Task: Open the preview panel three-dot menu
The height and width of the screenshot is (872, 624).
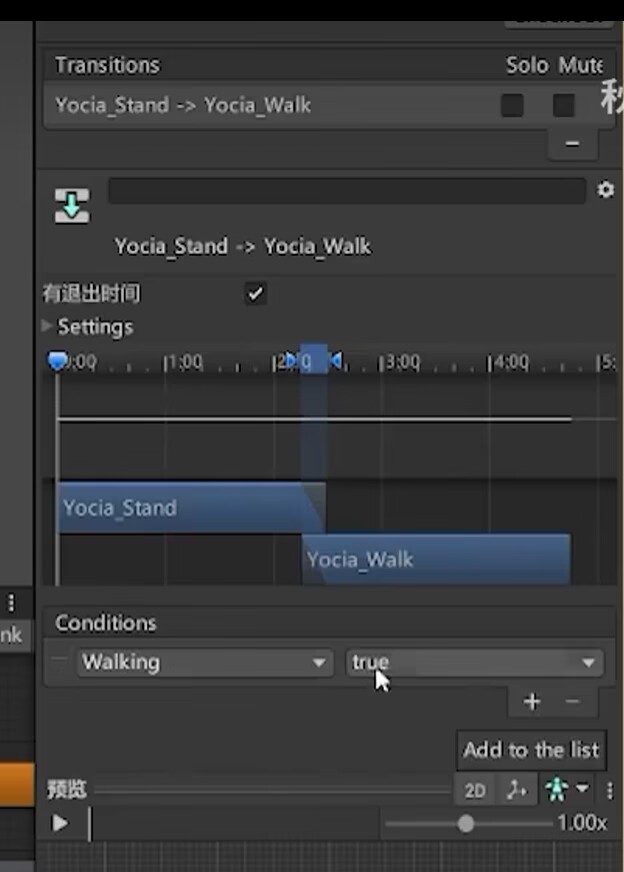Action: [610, 790]
